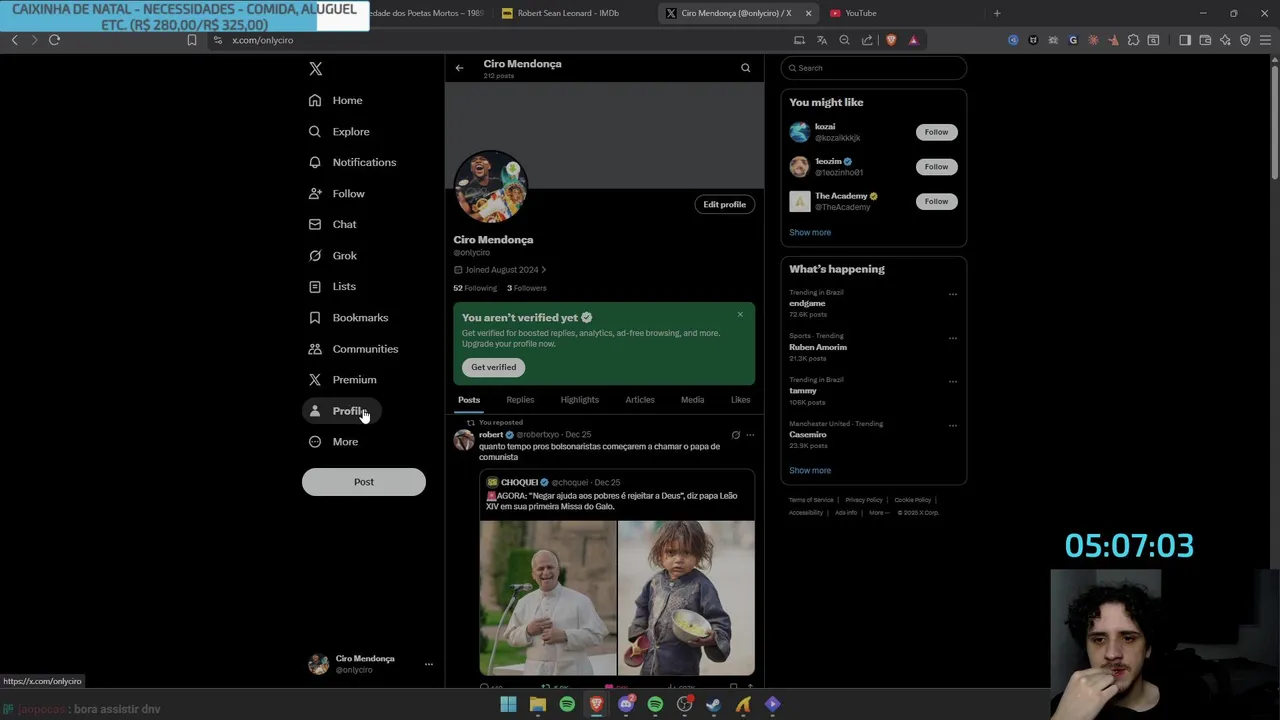Switch to the Articles tab
Viewport: 1280px width, 720px height.
pos(640,400)
